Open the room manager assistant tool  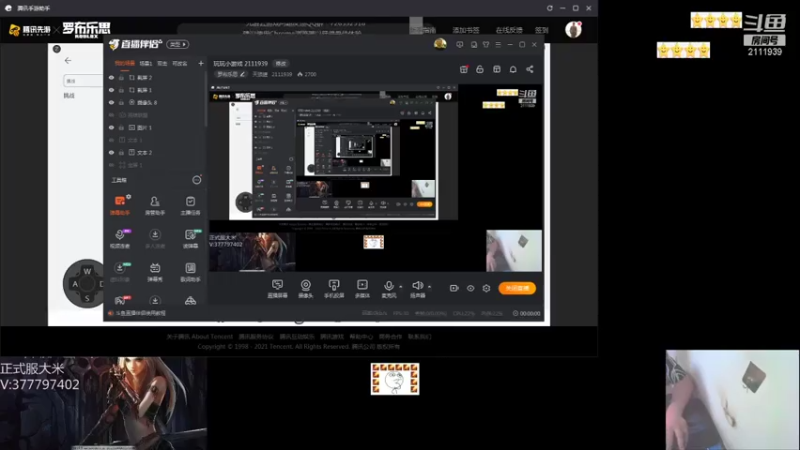pos(155,205)
